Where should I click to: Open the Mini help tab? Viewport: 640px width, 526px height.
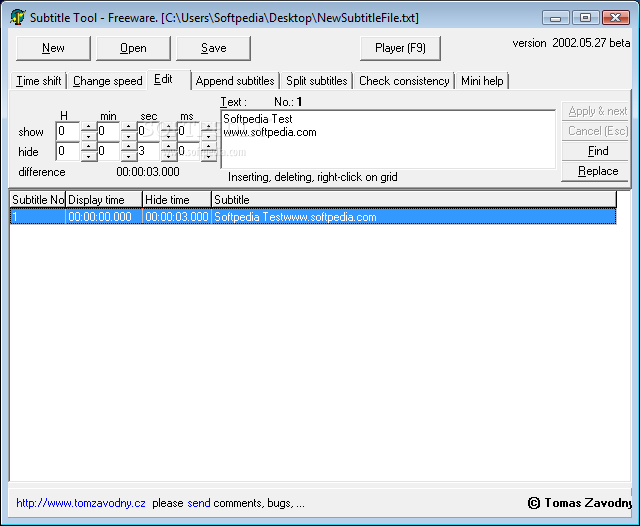click(x=482, y=81)
